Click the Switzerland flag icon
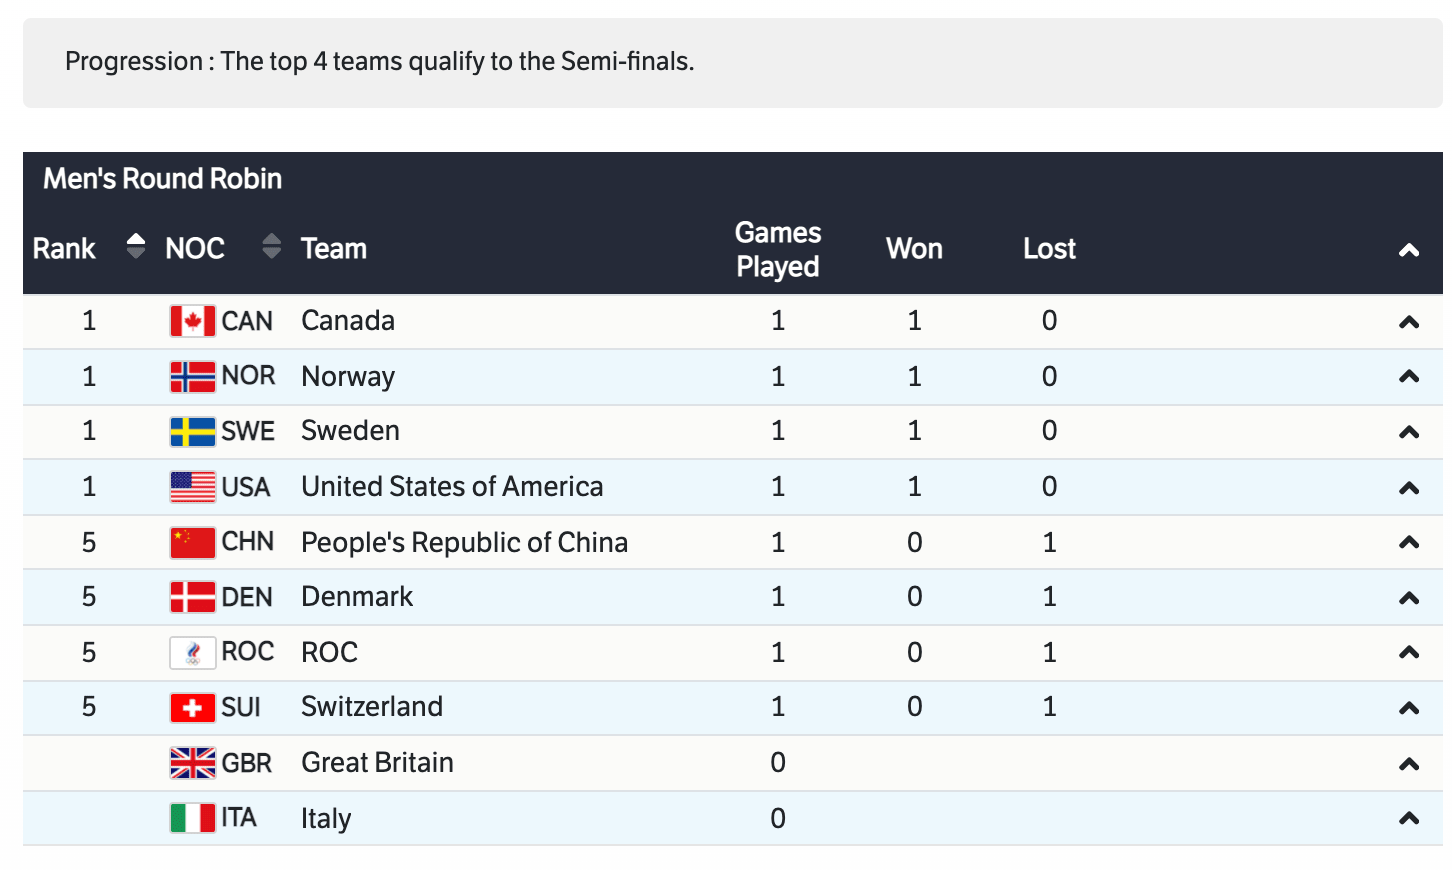The width and height of the screenshot is (1452, 870). 192,708
